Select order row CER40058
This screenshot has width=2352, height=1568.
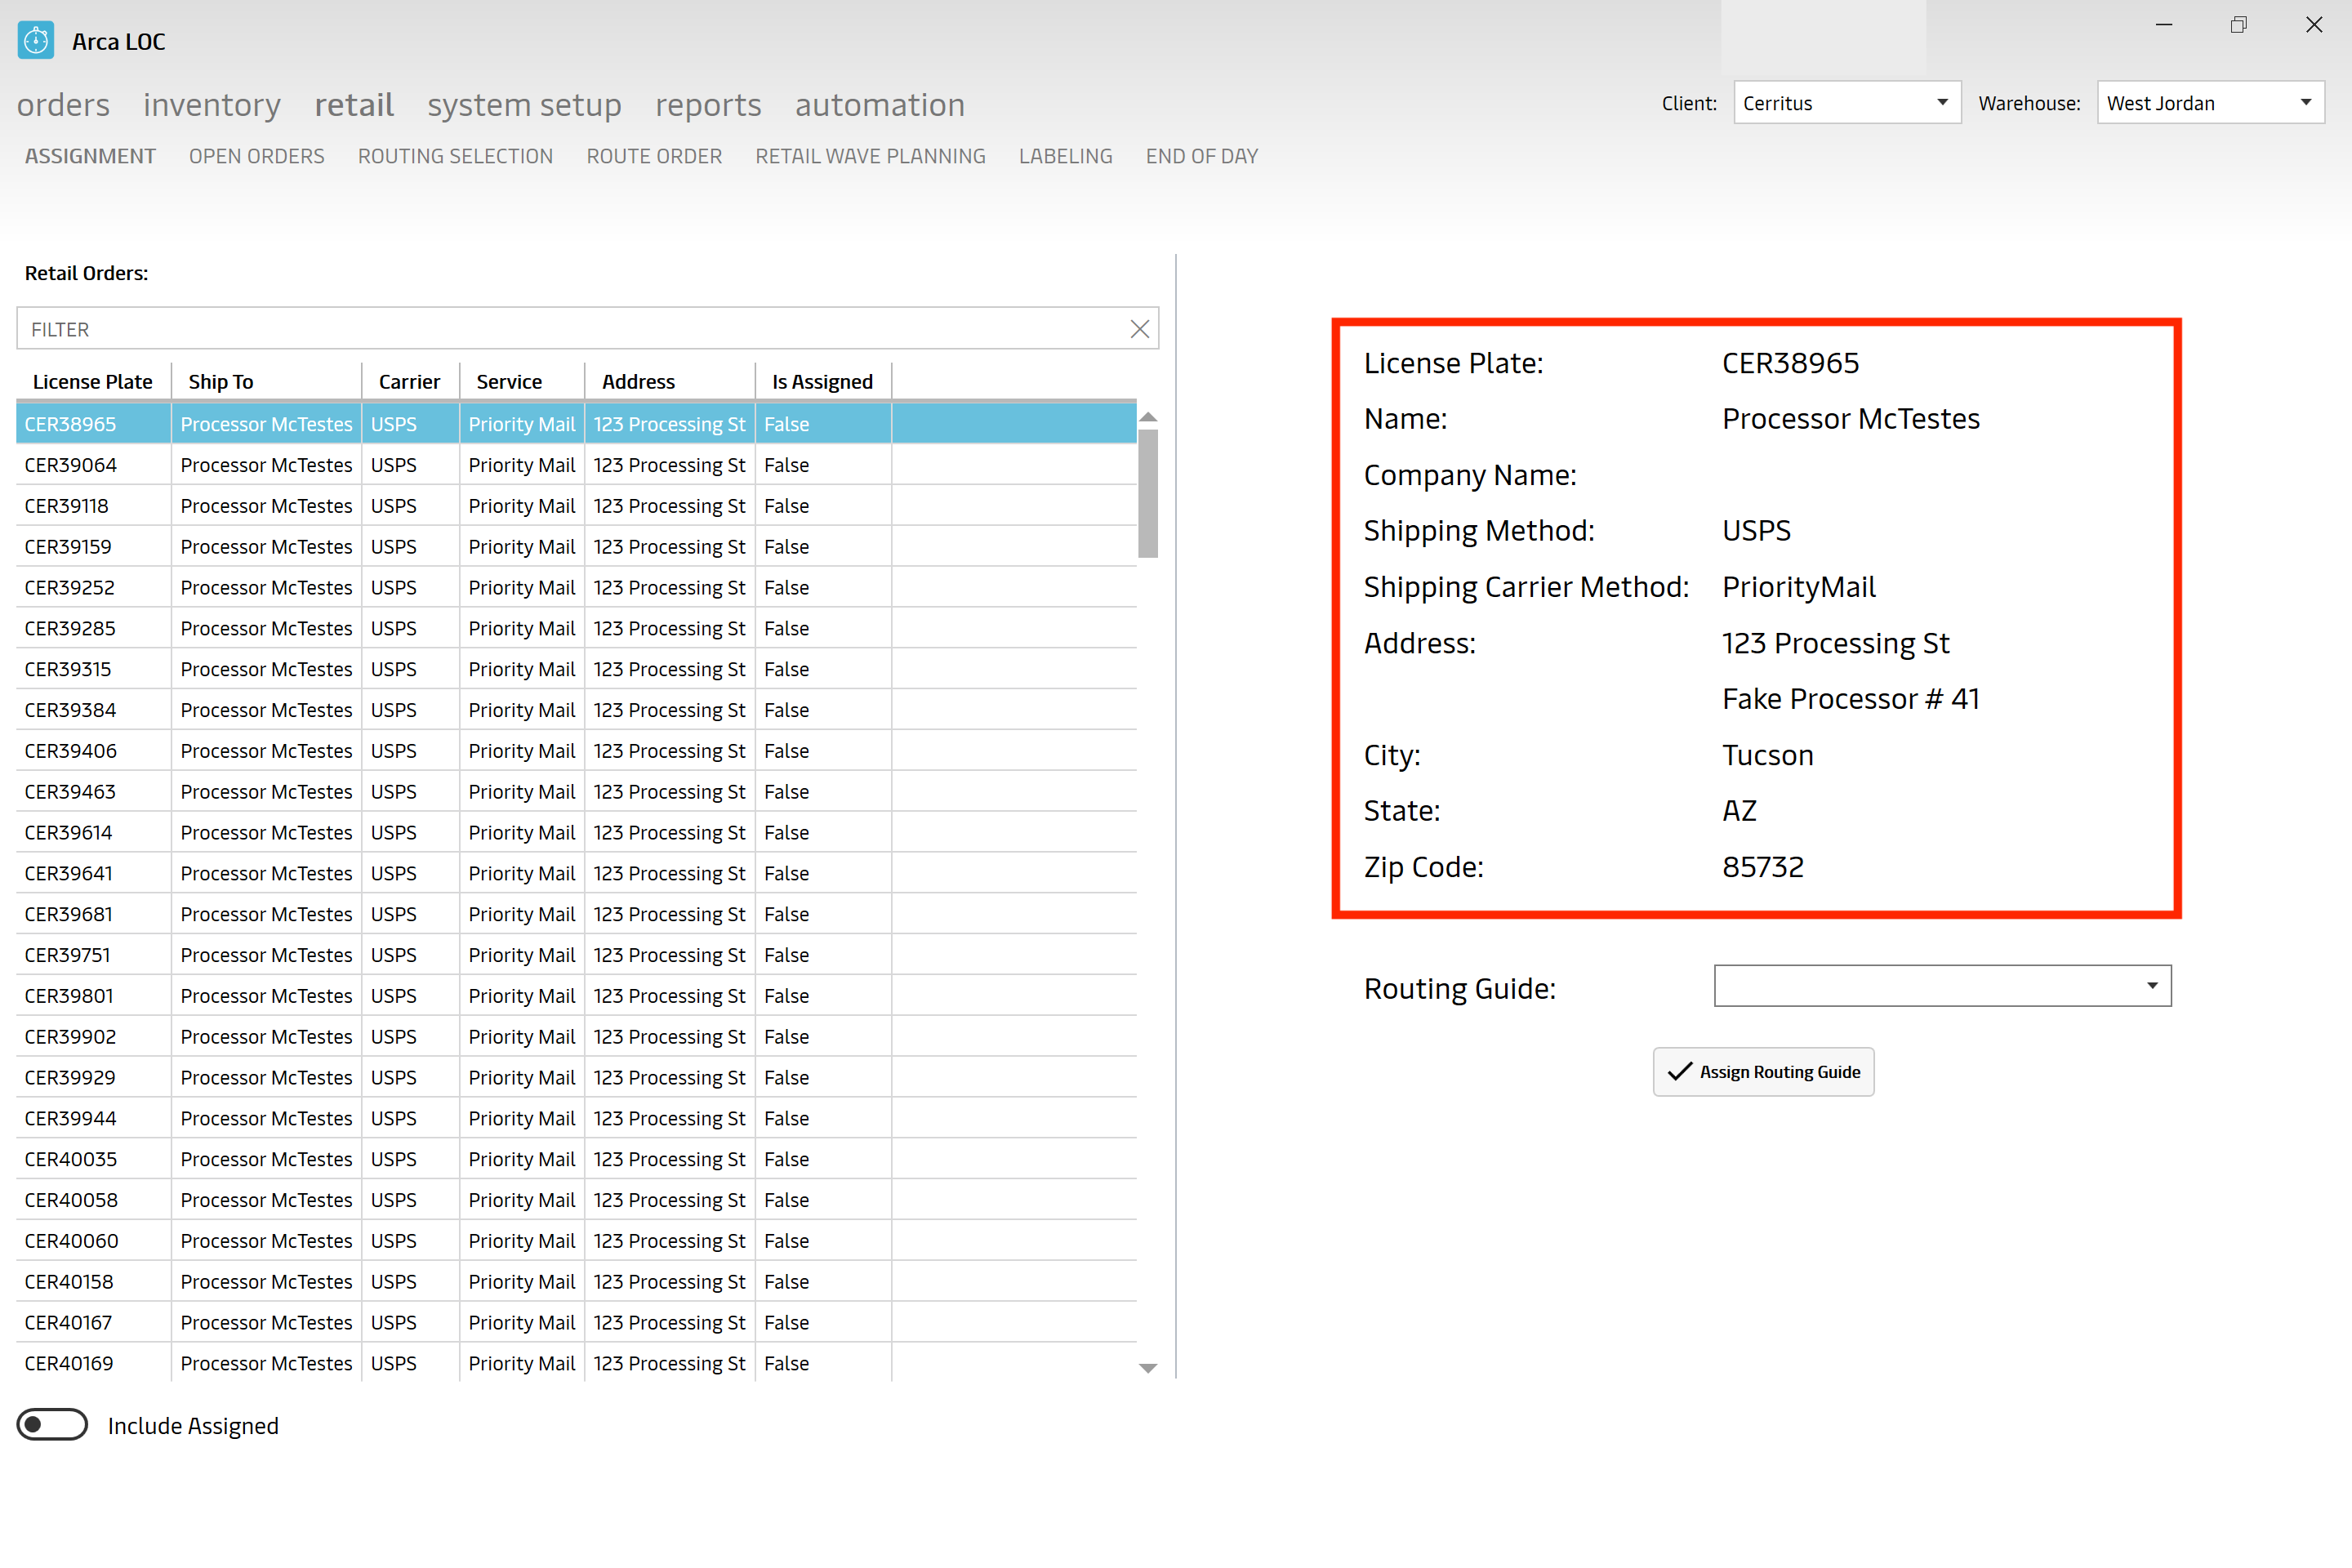tap(576, 1200)
